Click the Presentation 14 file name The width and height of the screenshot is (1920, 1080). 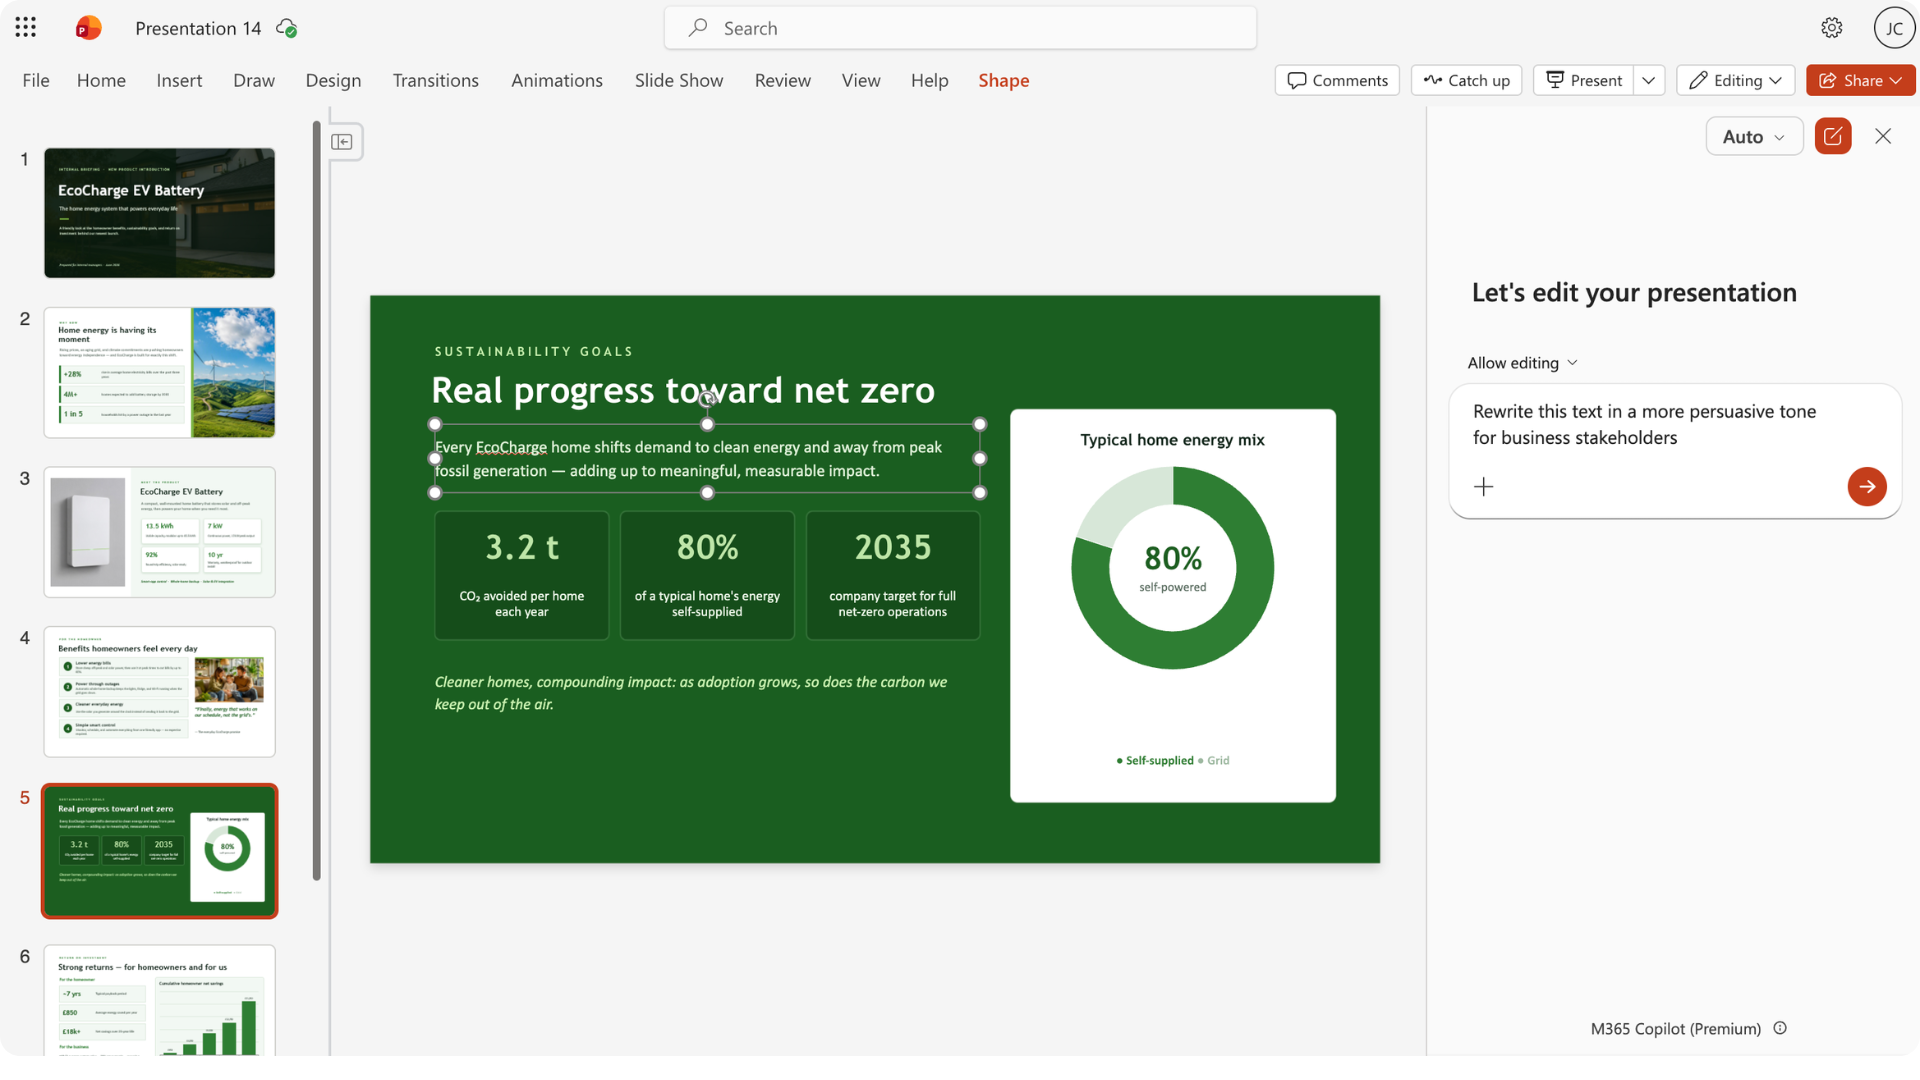tap(198, 28)
